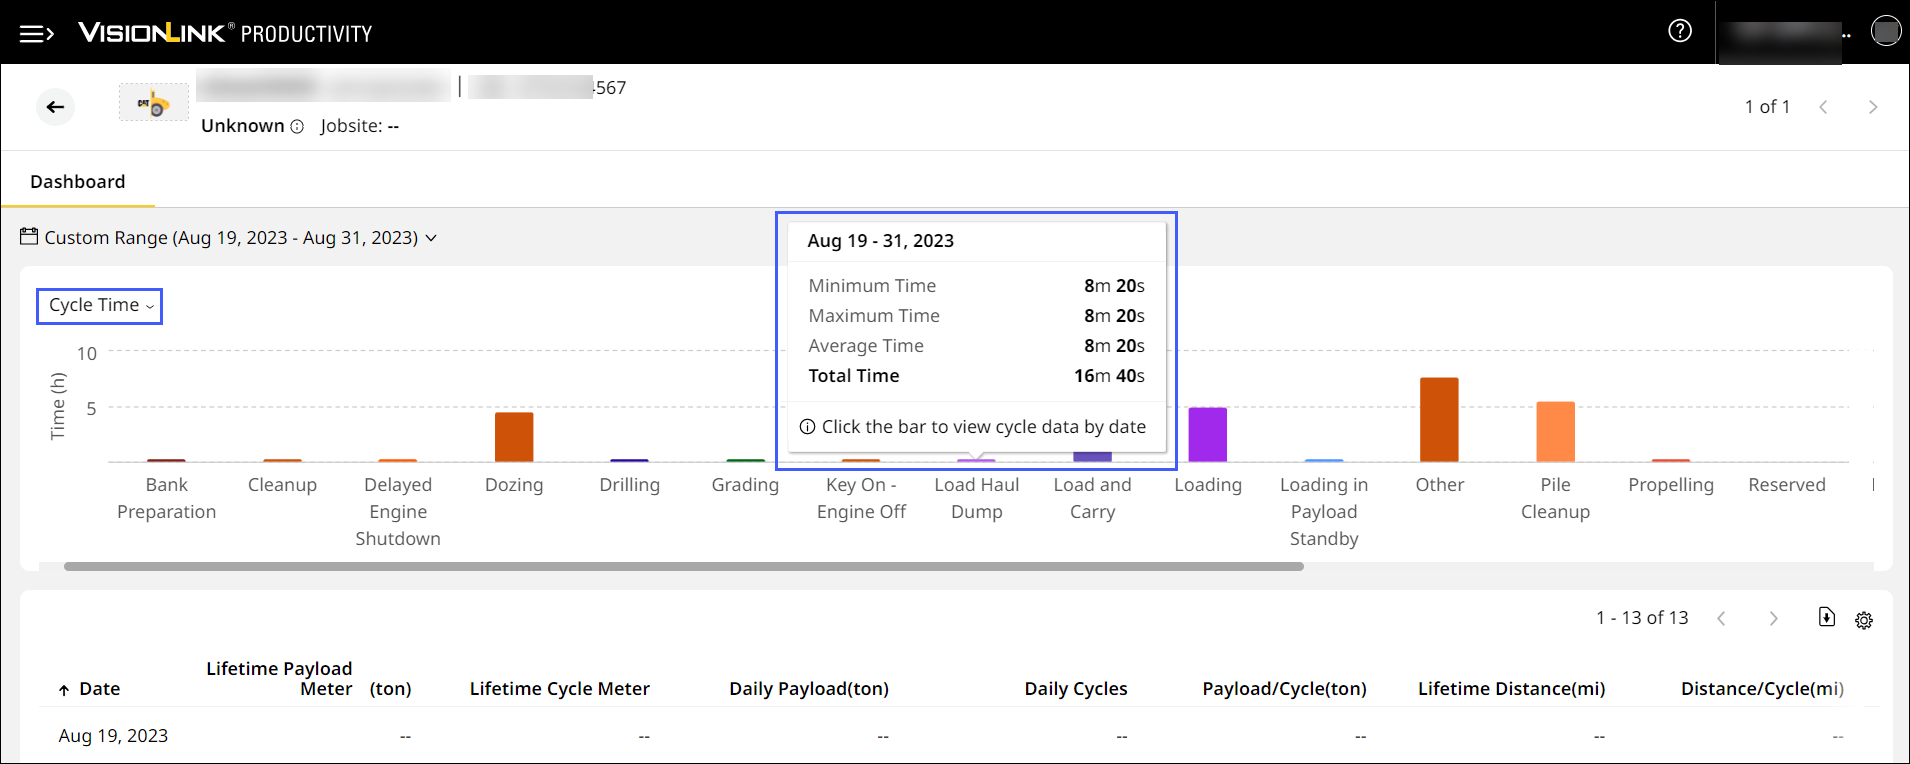Click the info icon beside Unknown

point(297,127)
